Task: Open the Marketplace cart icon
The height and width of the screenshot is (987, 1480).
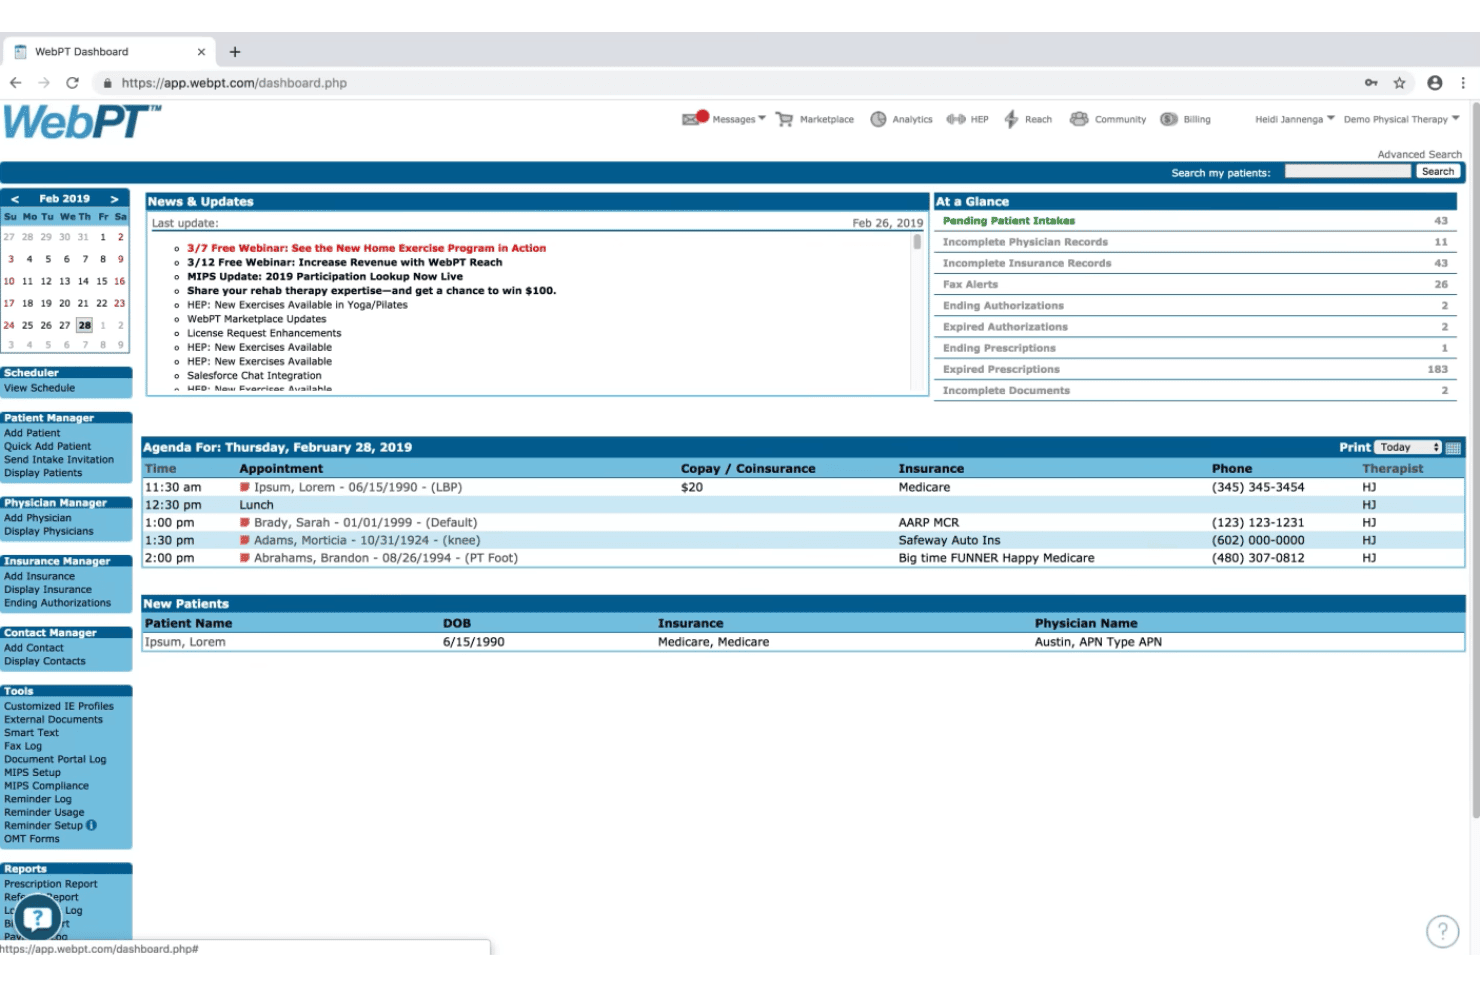Action: point(784,119)
